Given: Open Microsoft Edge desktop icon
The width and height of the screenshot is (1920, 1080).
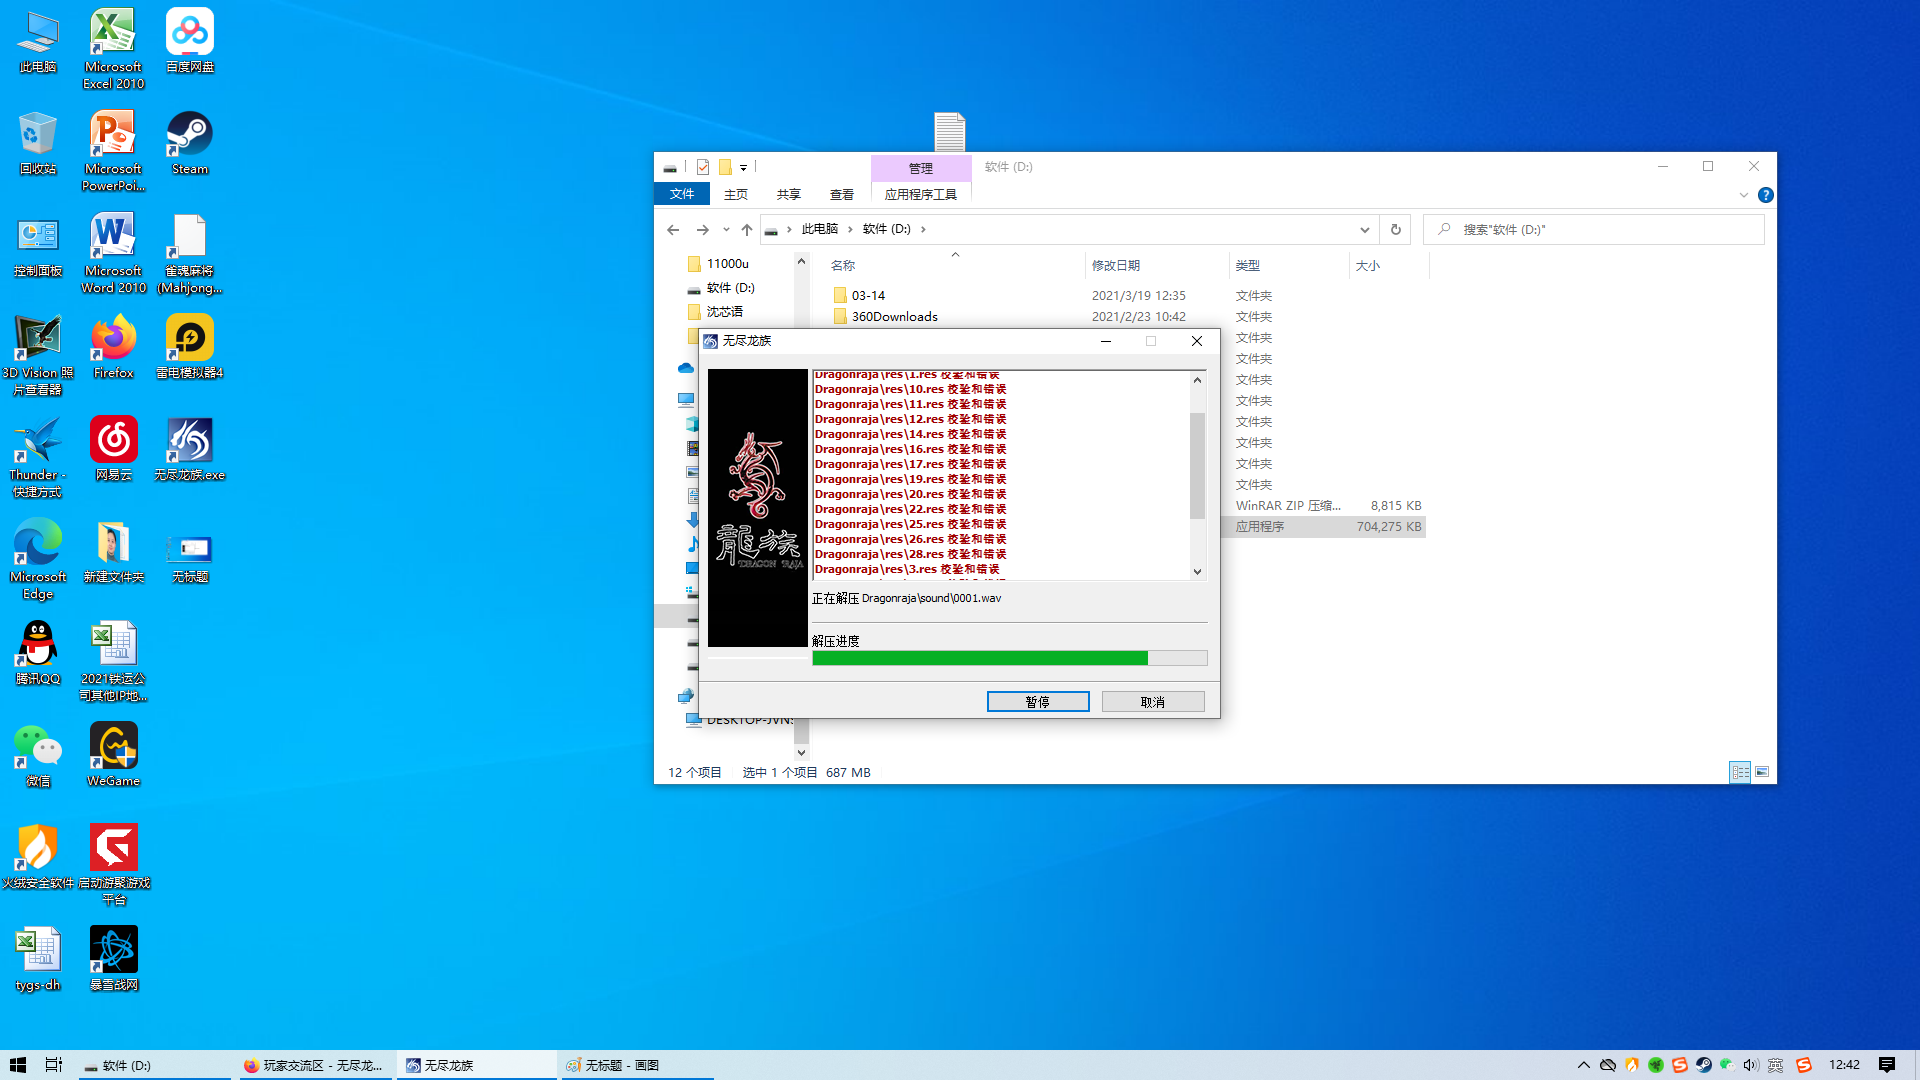Looking at the screenshot, I should (x=38, y=560).
